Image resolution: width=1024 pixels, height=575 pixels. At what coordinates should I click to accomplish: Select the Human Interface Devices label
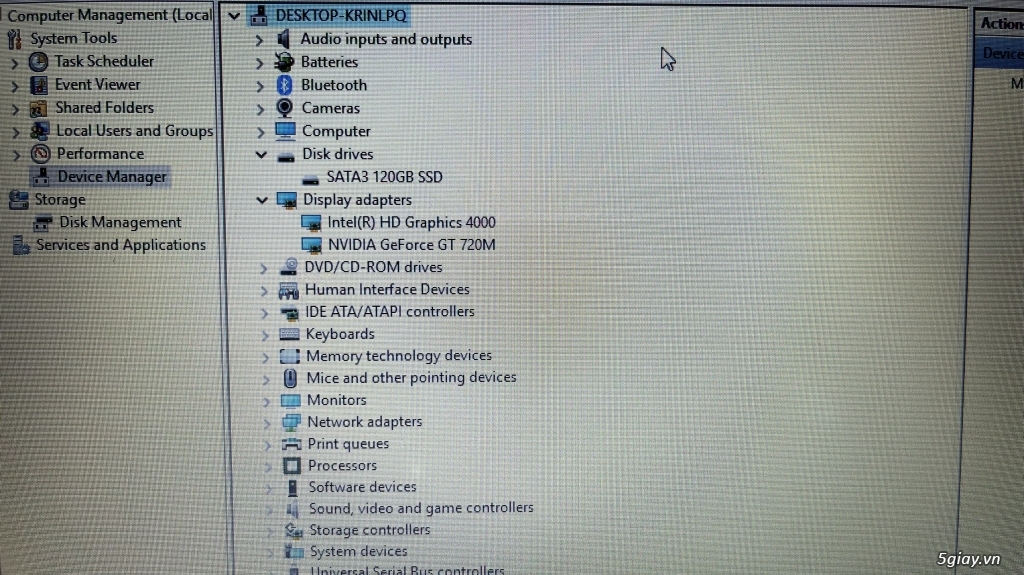tap(387, 289)
